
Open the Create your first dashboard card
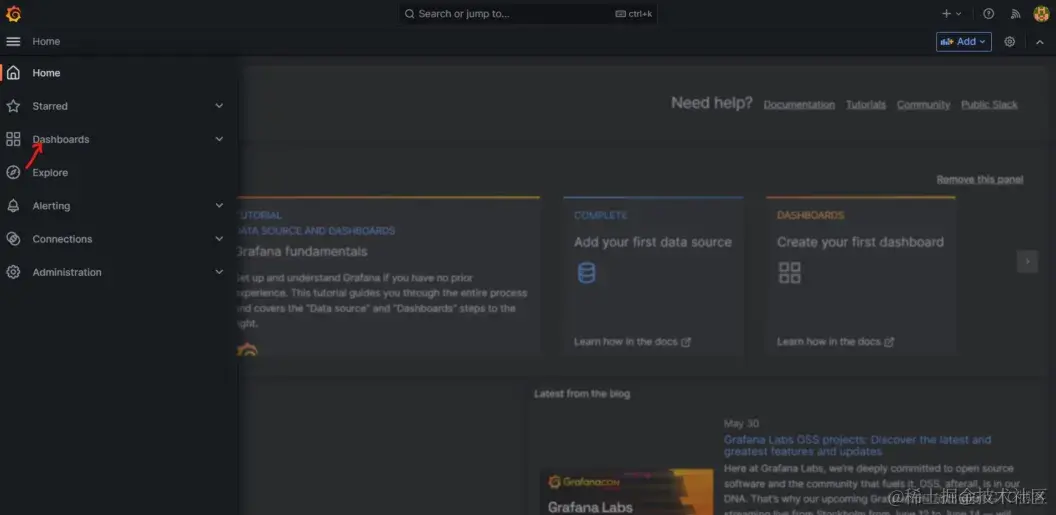[861, 276]
